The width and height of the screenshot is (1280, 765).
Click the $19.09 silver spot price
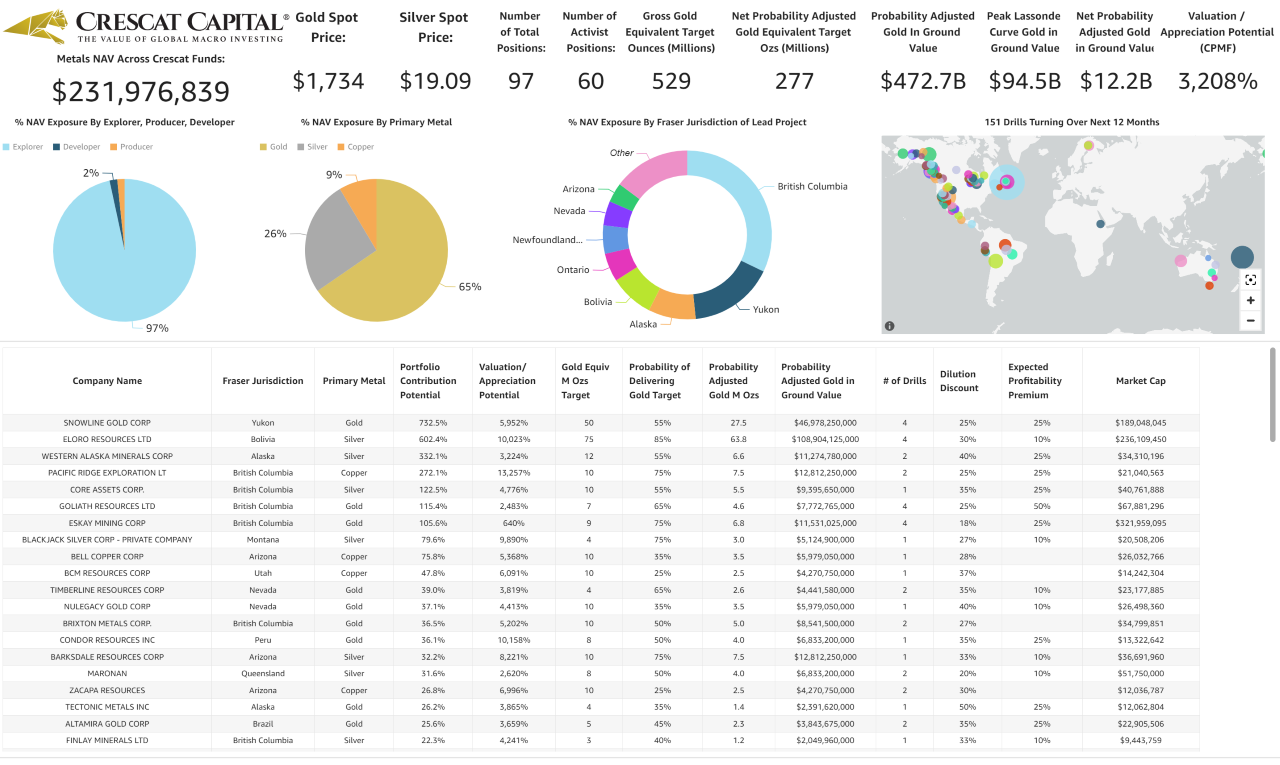click(x=435, y=81)
